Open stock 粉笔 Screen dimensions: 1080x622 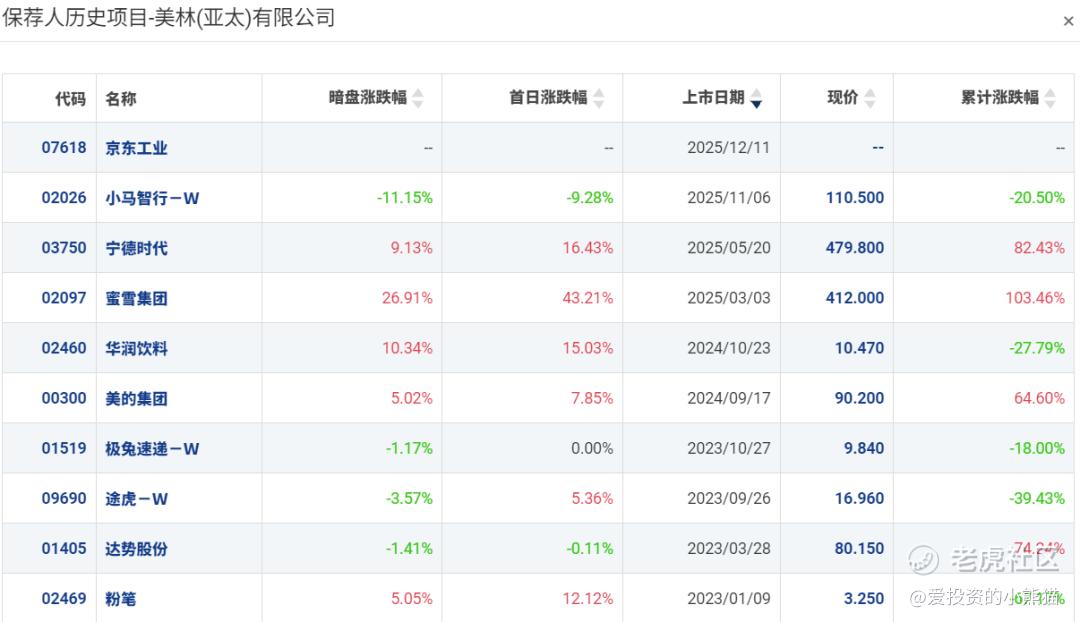tap(121, 599)
